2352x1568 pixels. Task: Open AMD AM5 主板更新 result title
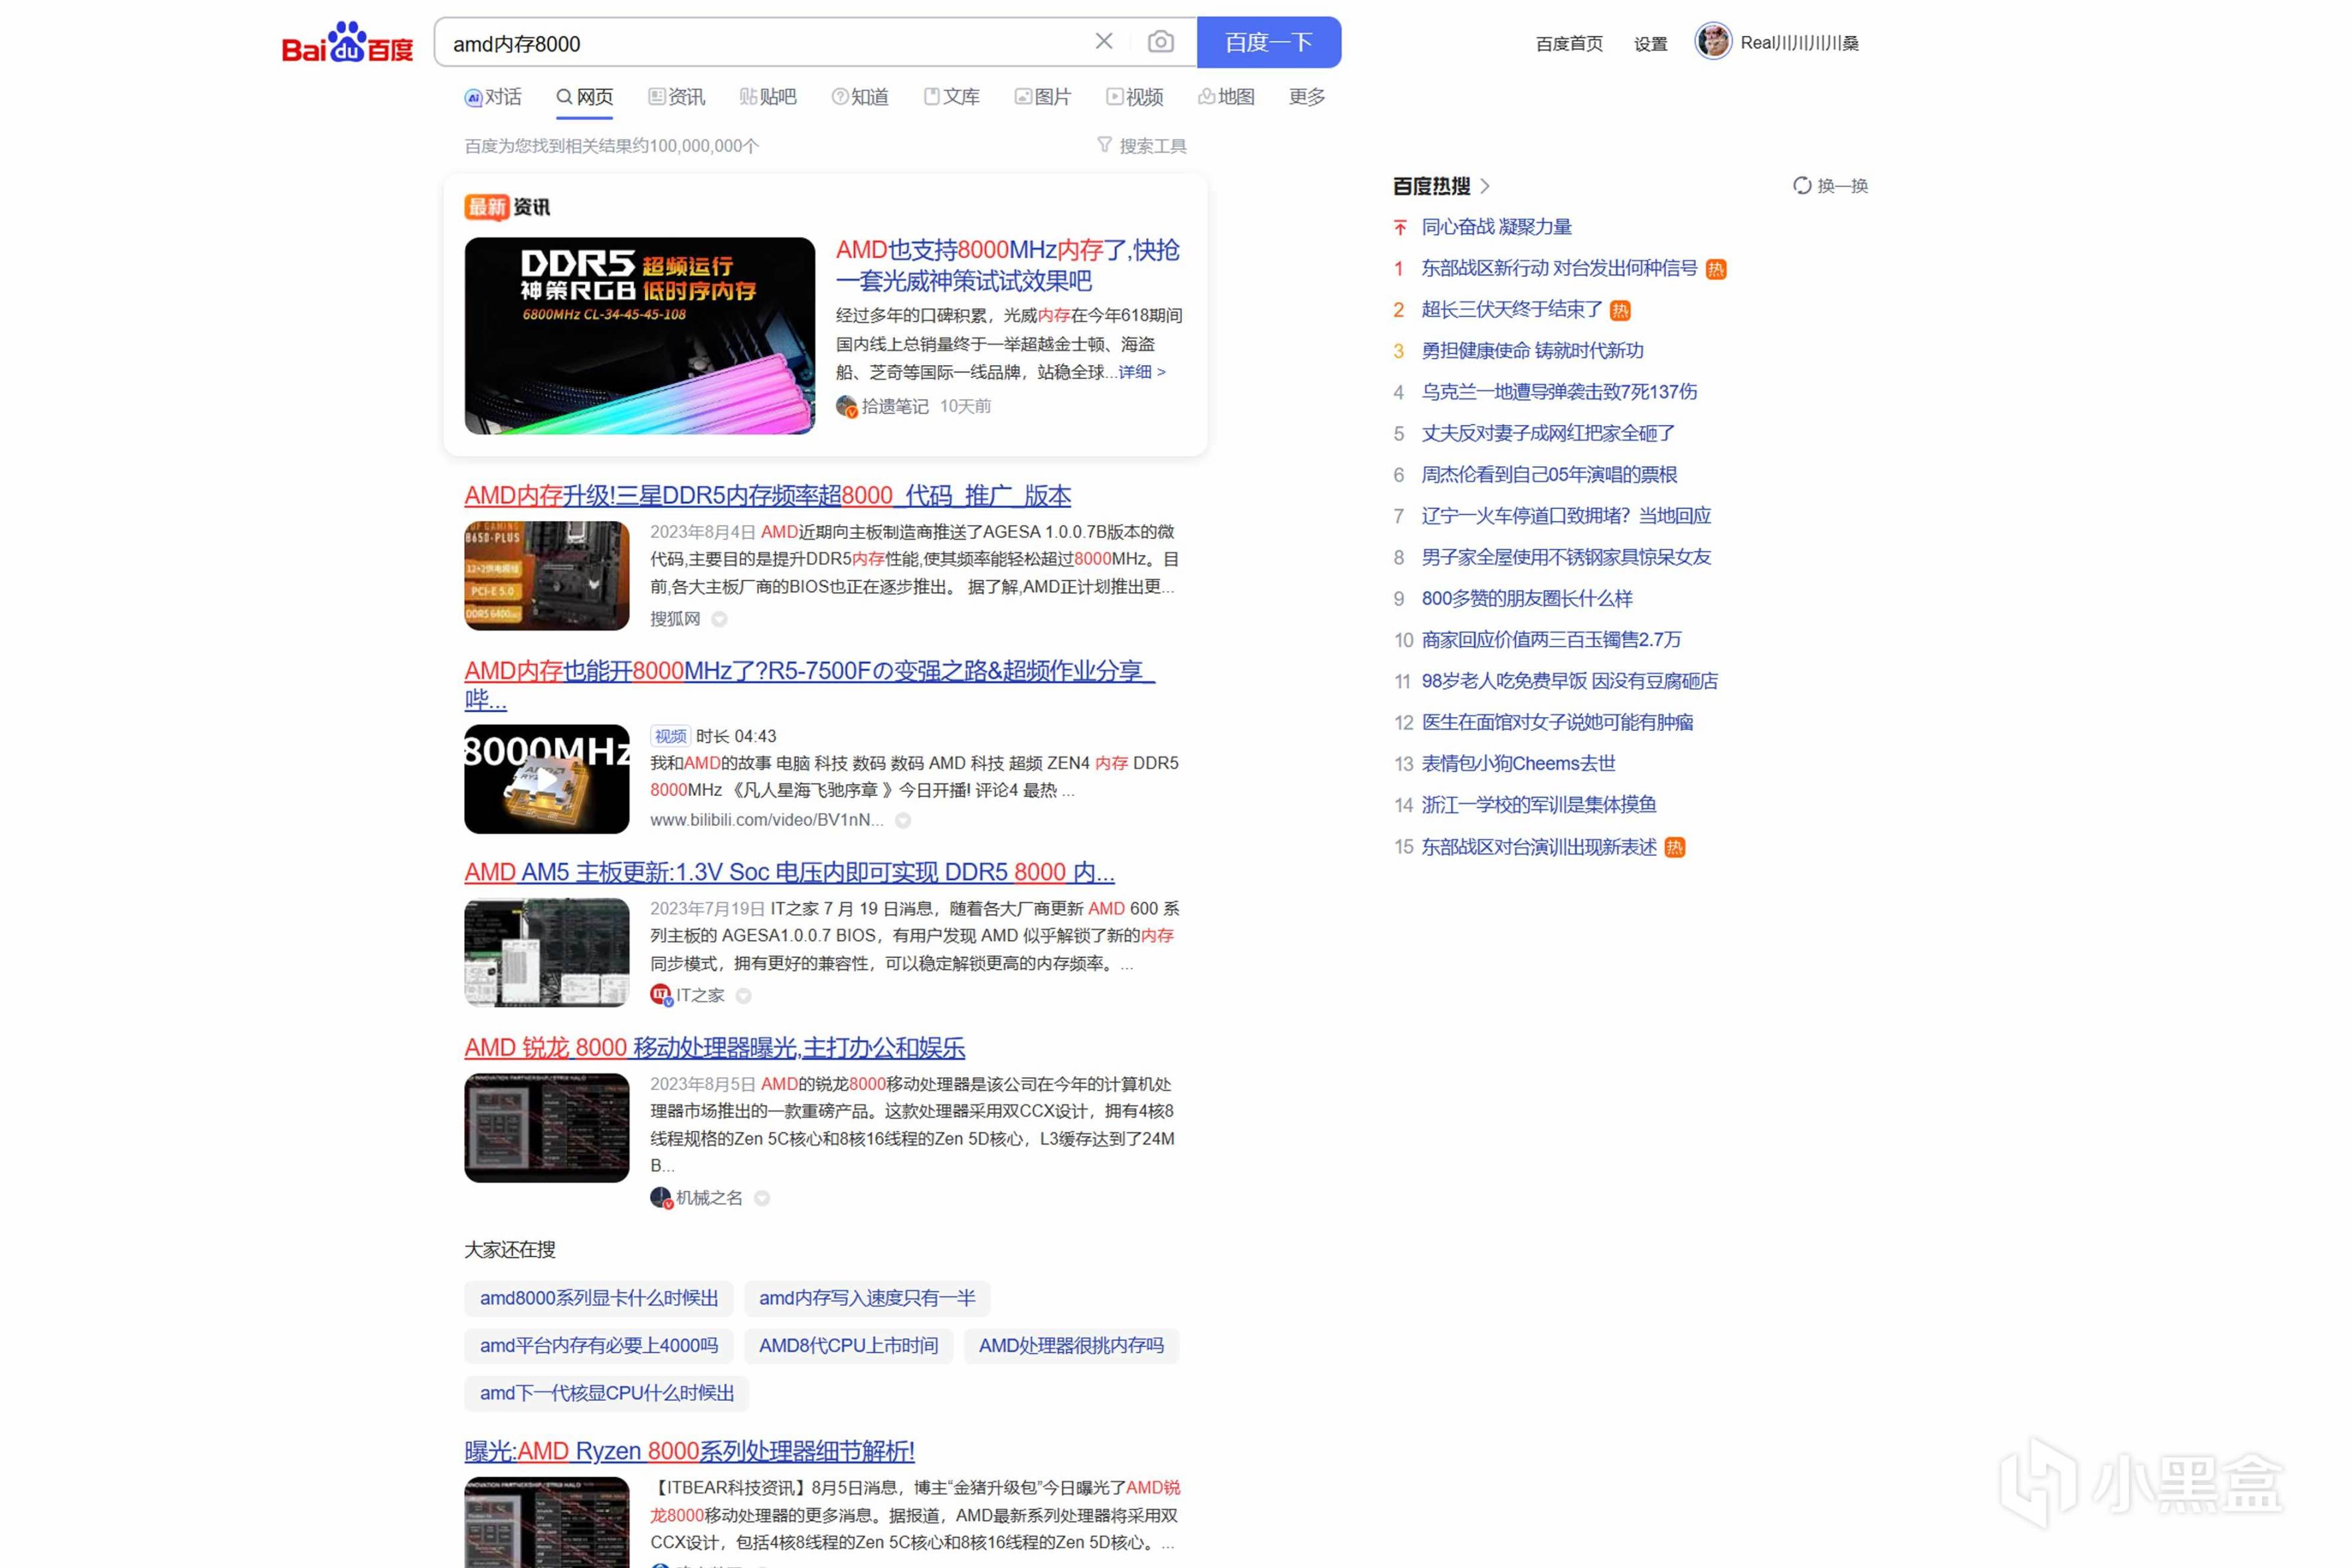tap(790, 872)
